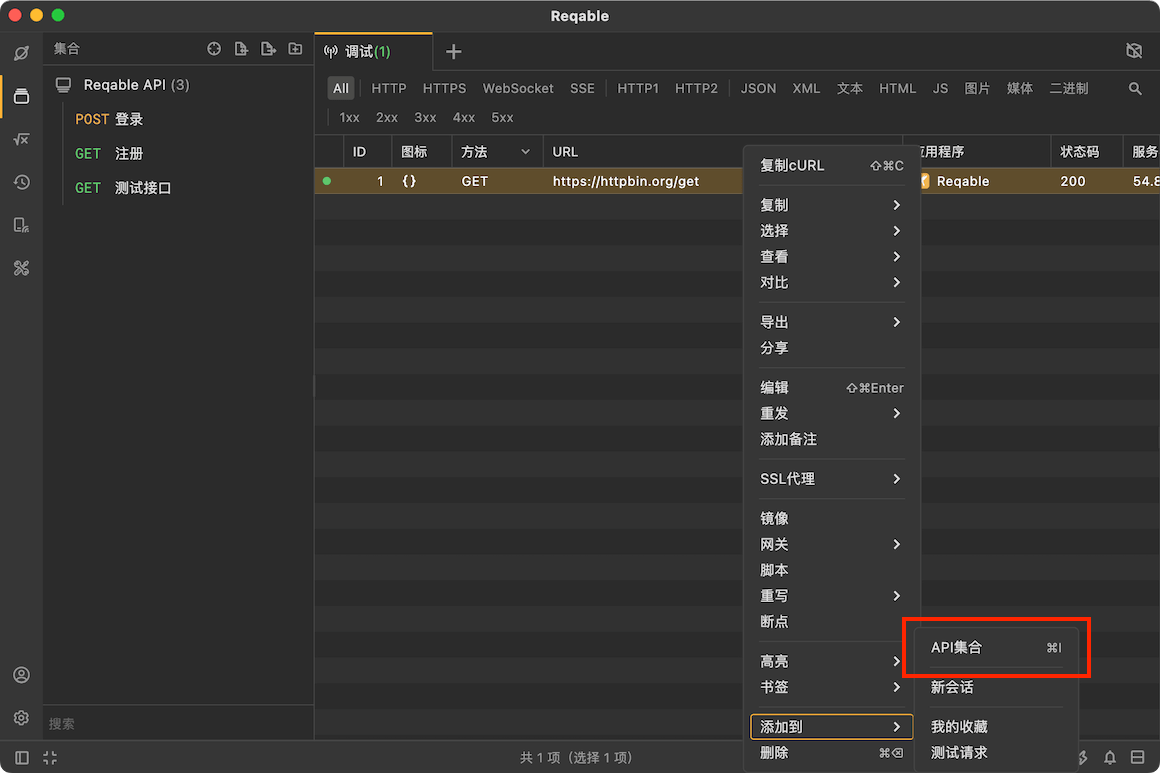Open the environment variables sidebar icon

tap(21, 139)
